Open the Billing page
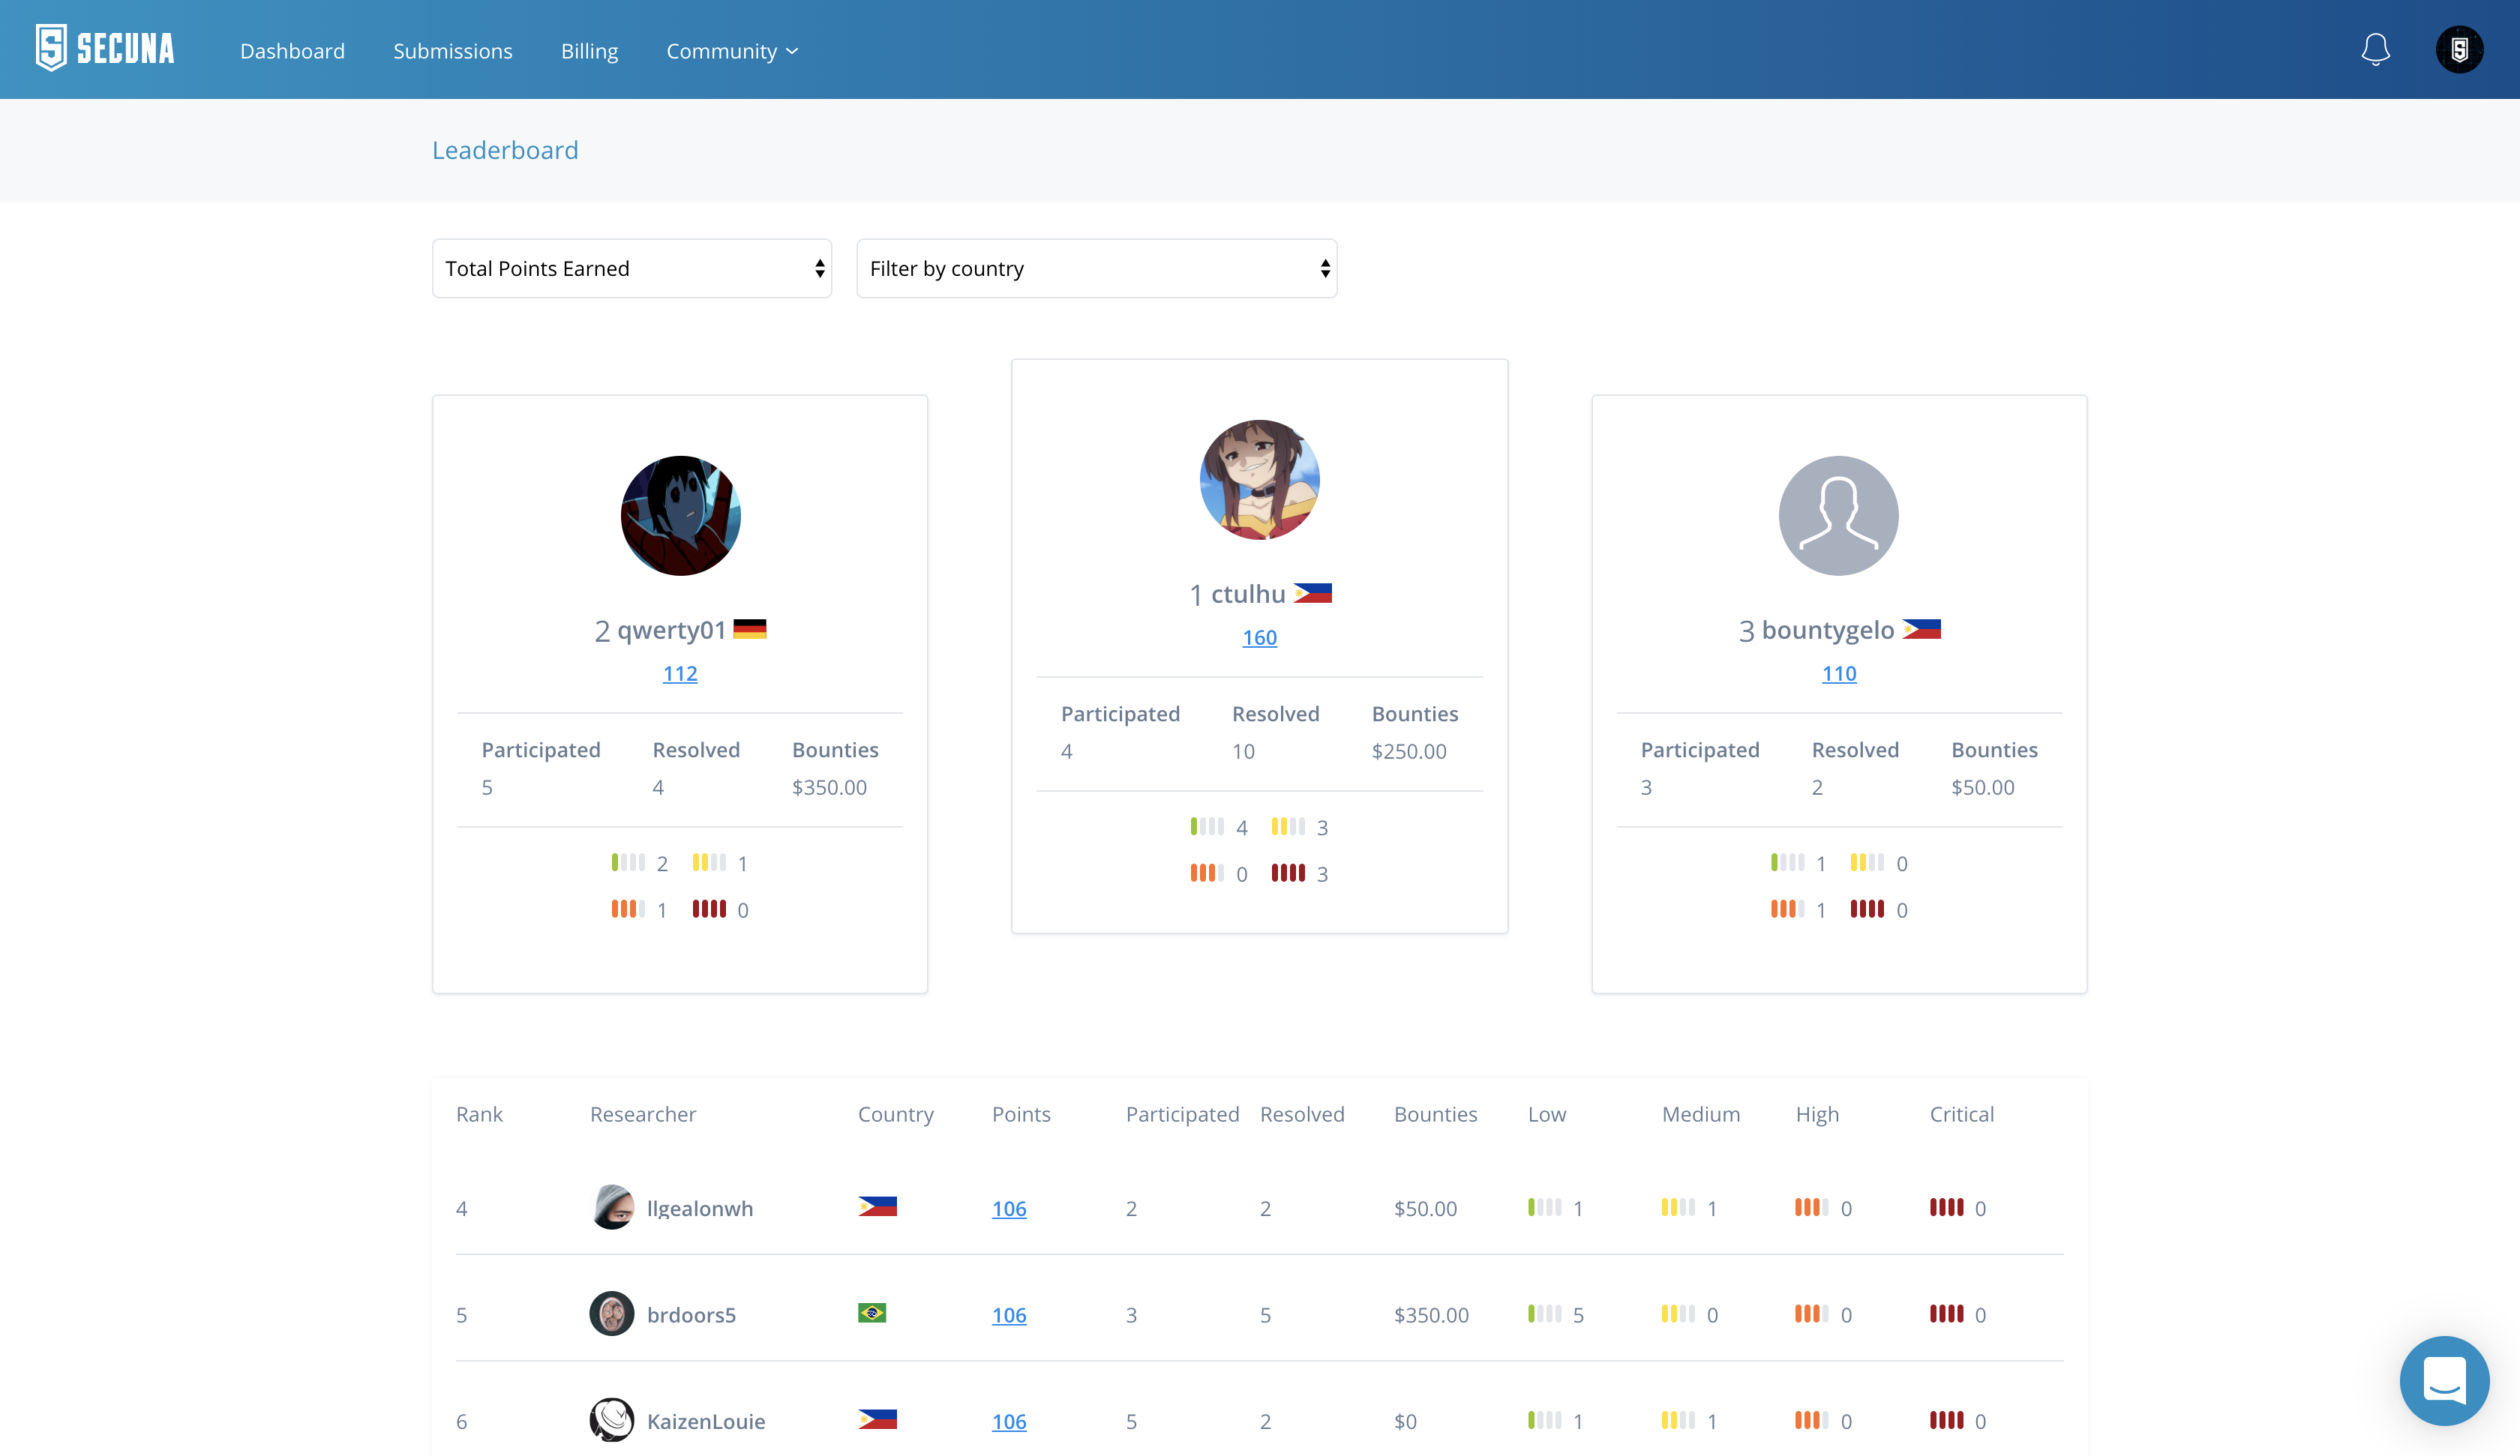Image resolution: width=2520 pixels, height=1456 pixels. point(589,51)
